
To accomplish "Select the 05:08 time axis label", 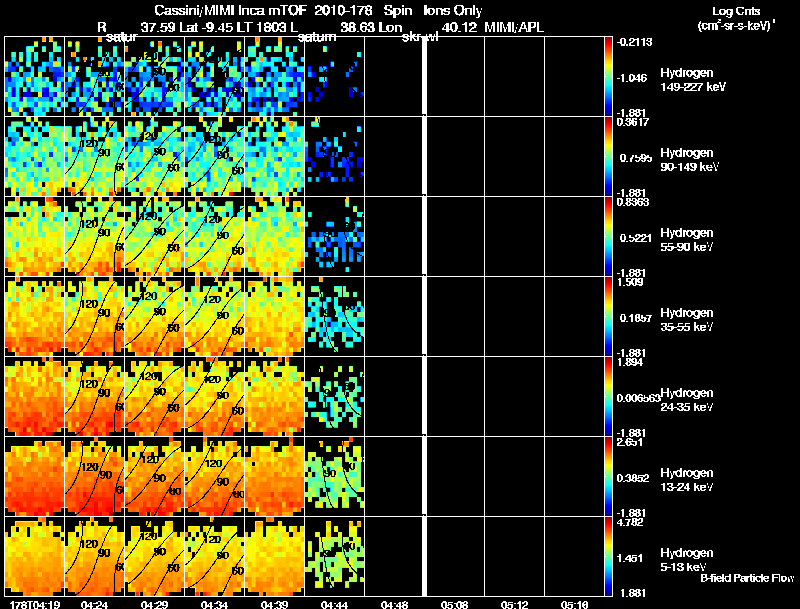I will click(453, 604).
